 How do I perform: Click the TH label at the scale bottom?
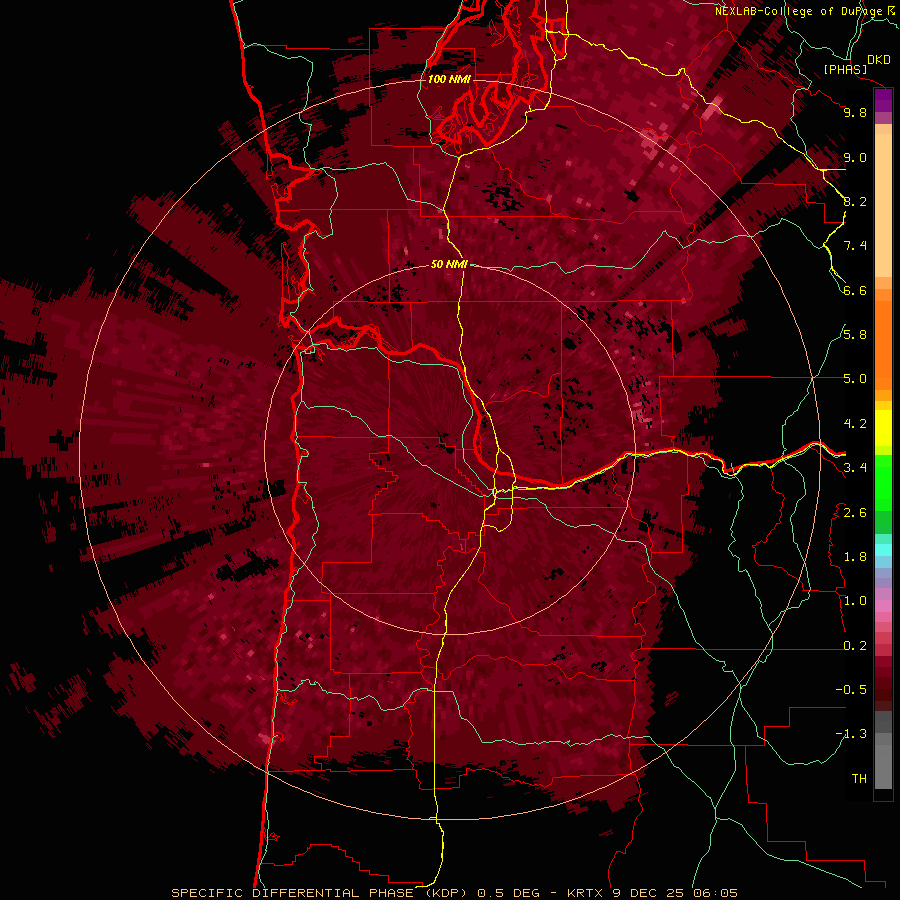(859, 779)
